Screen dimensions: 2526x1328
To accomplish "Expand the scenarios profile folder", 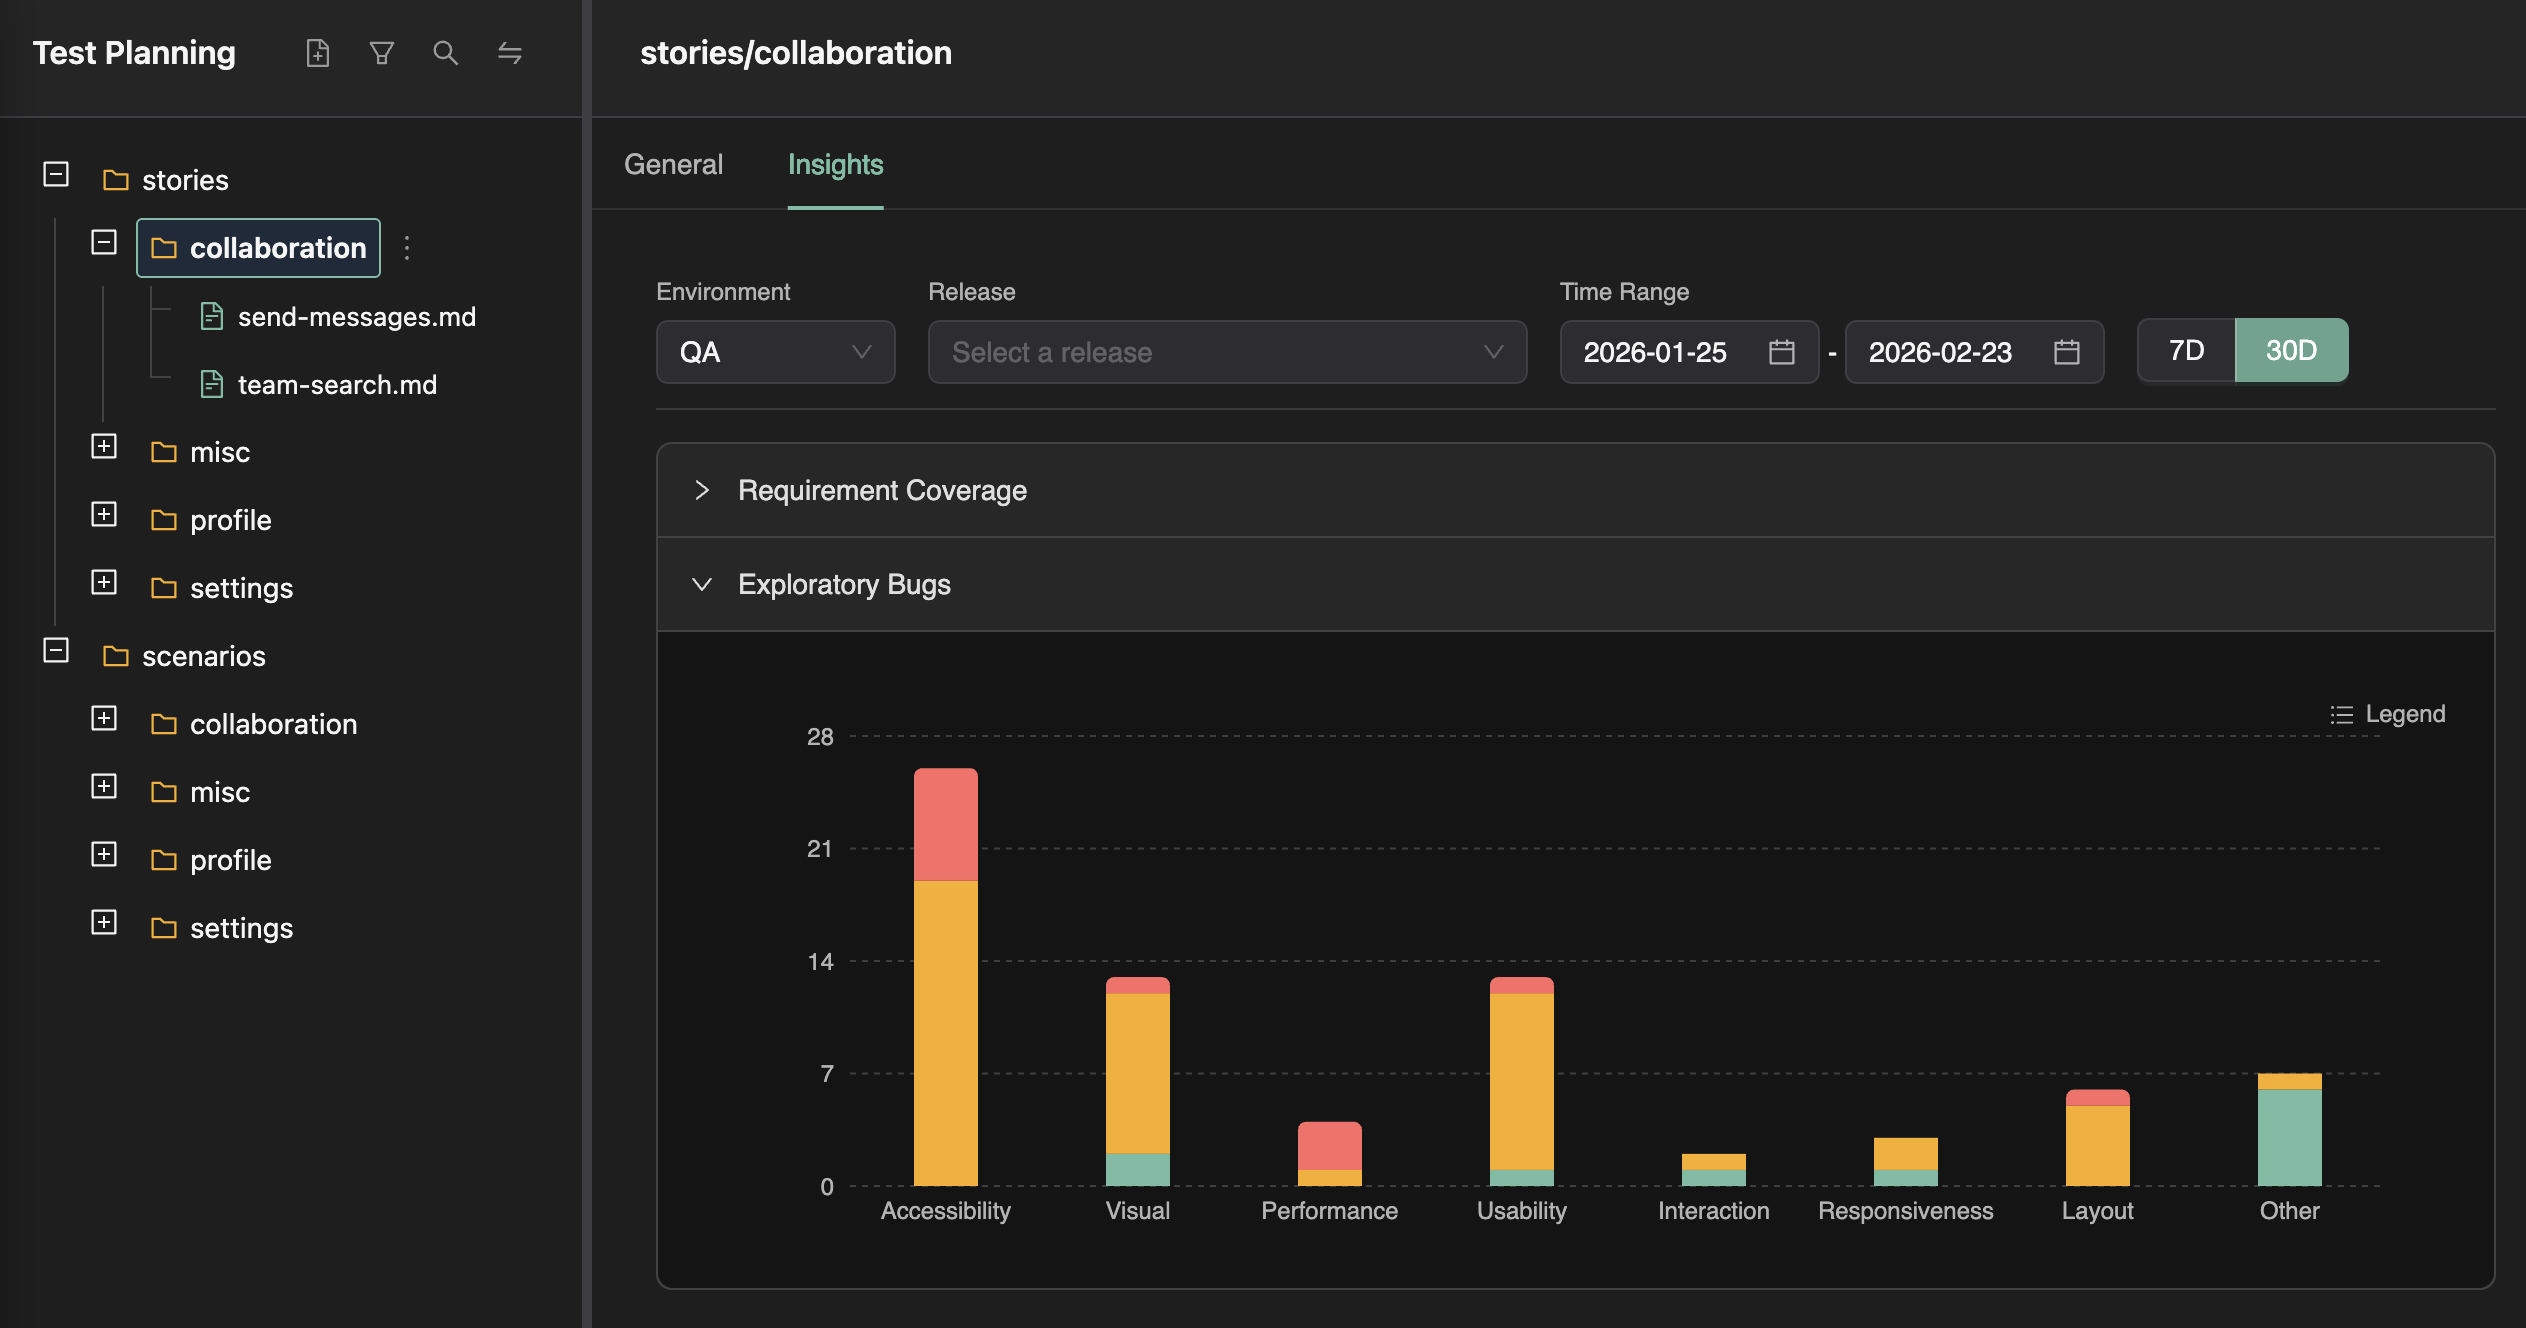I will click(x=104, y=854).
